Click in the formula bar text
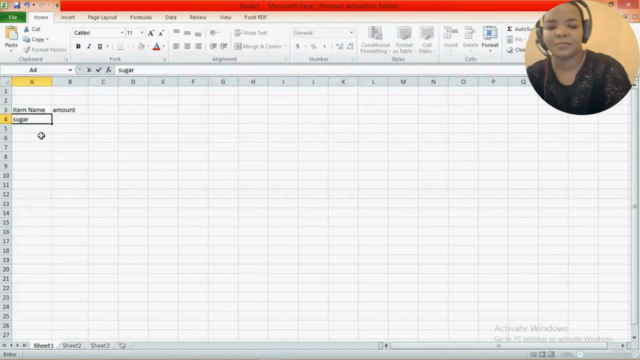The image size is (640, 360). 126,70
